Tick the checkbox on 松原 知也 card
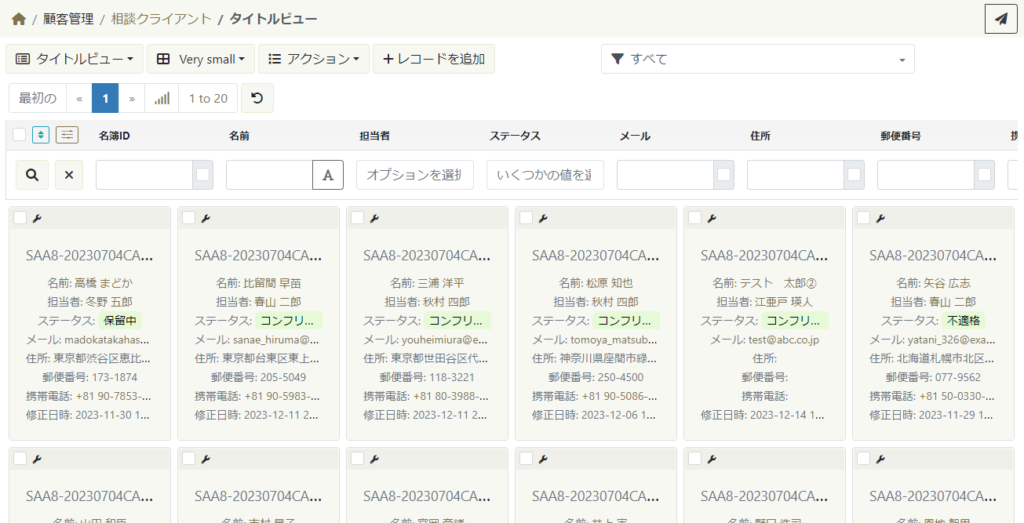1024x523 pixels. (526, 217)
